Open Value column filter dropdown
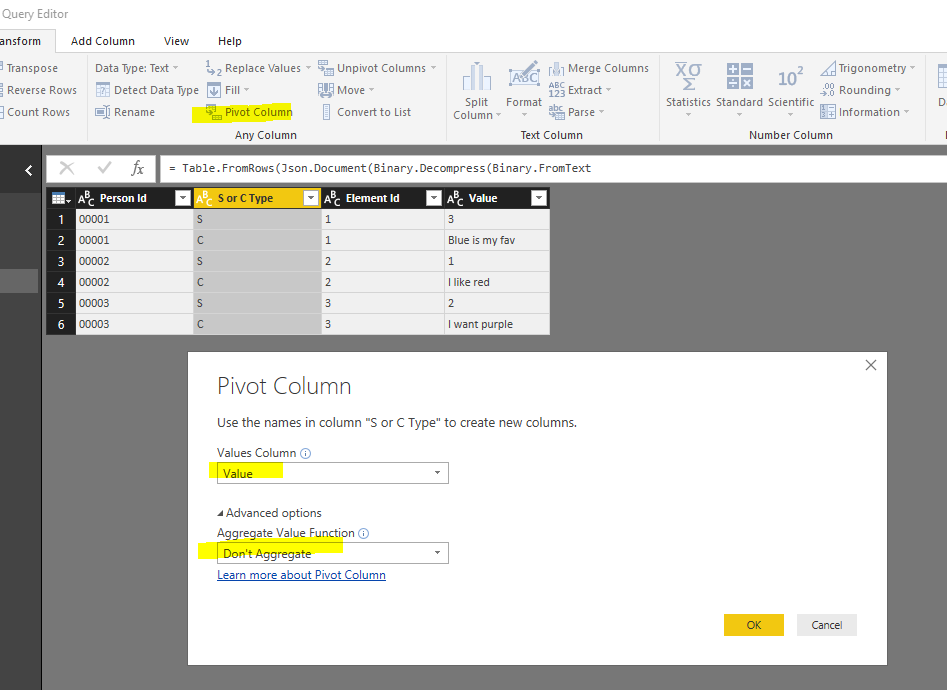 point(539,198)
